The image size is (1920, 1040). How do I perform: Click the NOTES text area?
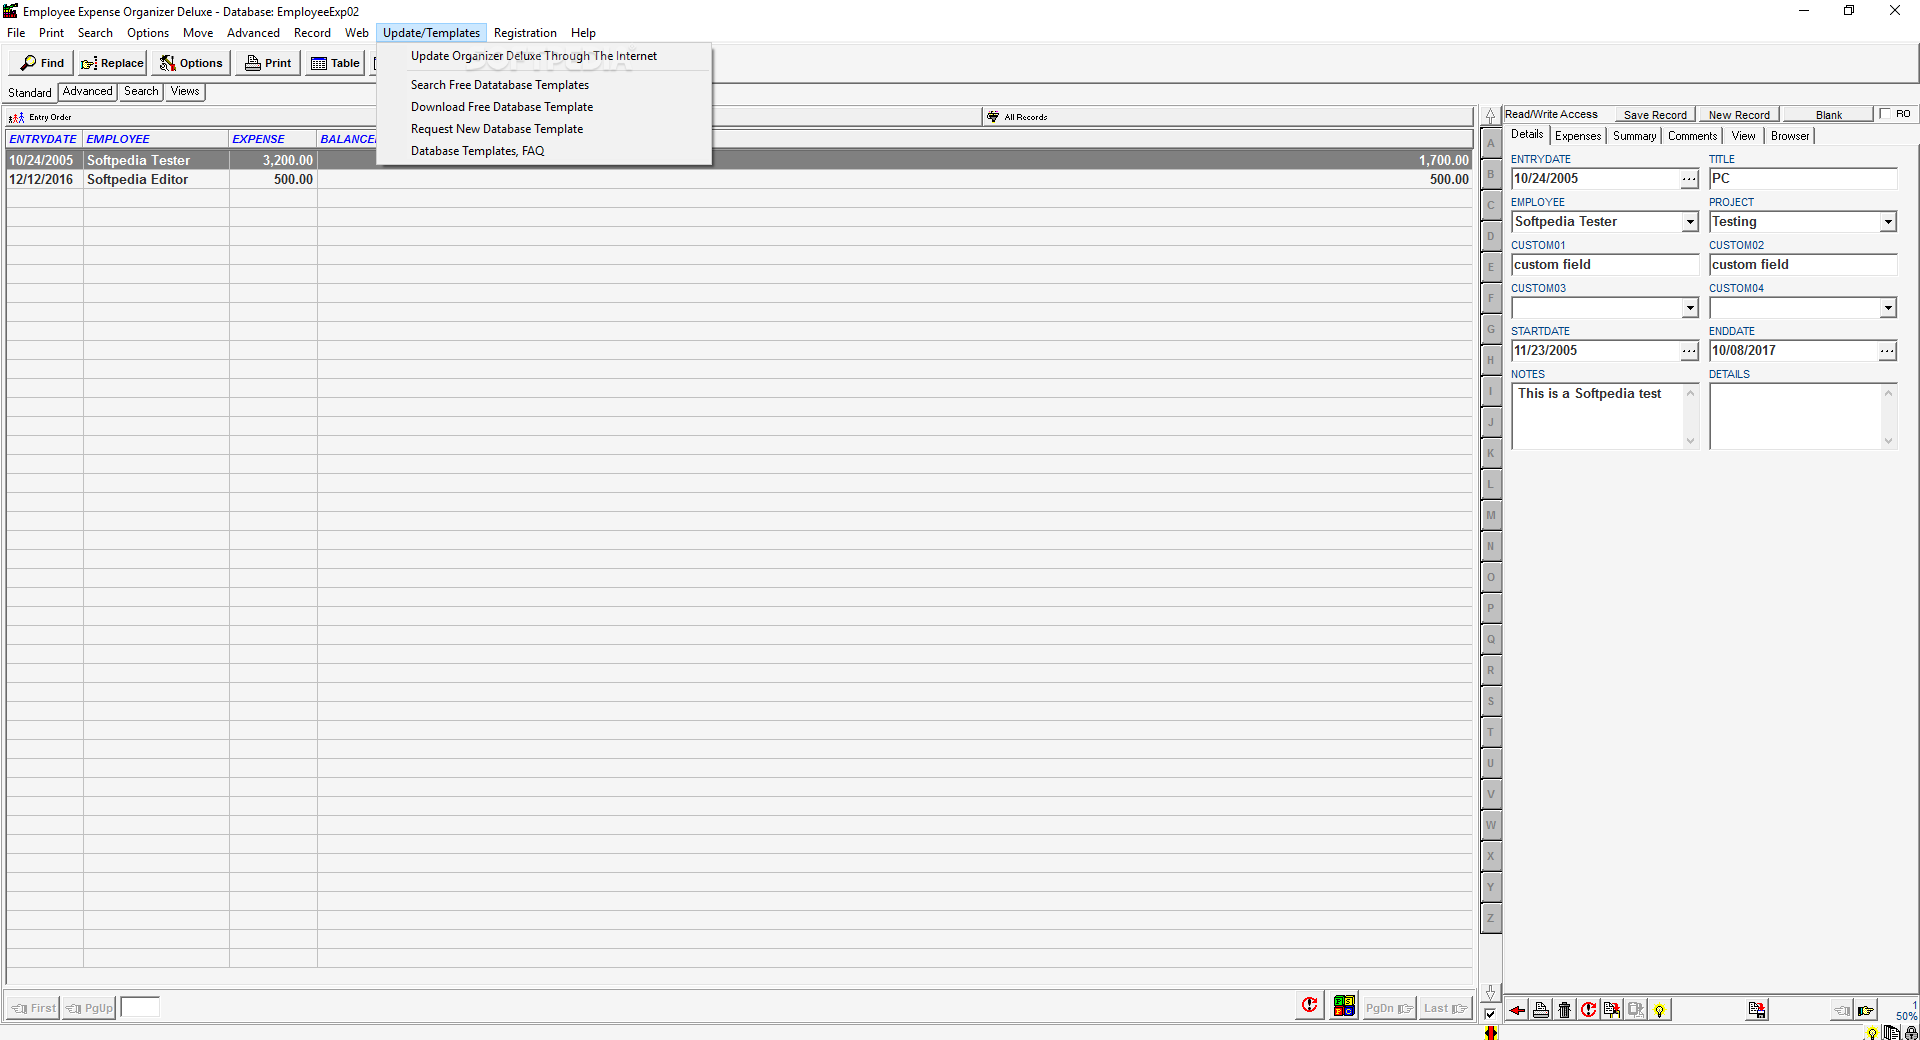[x=1598, y=416]
